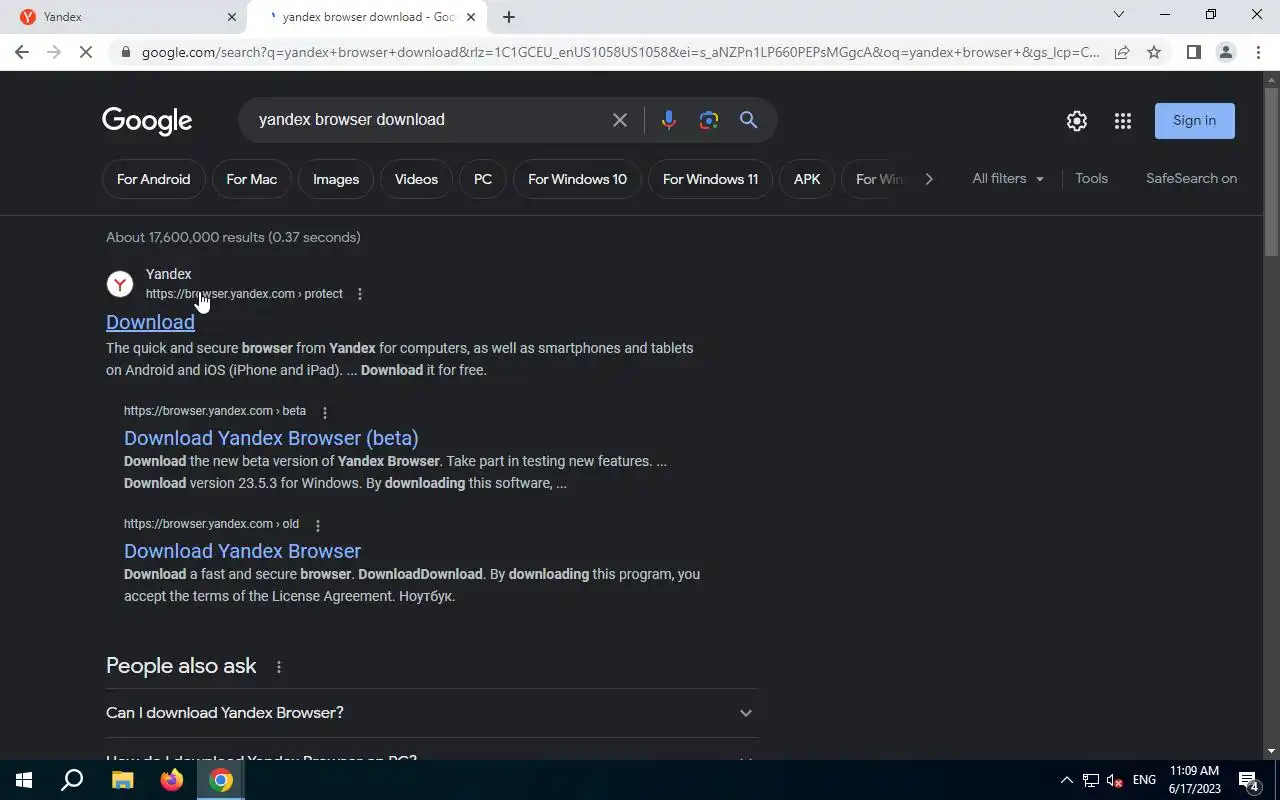The height and width of the screenshot is (800, 1280).
Task: Open the tab search chevron in title bar
Action: click(x=1119, y=15)
